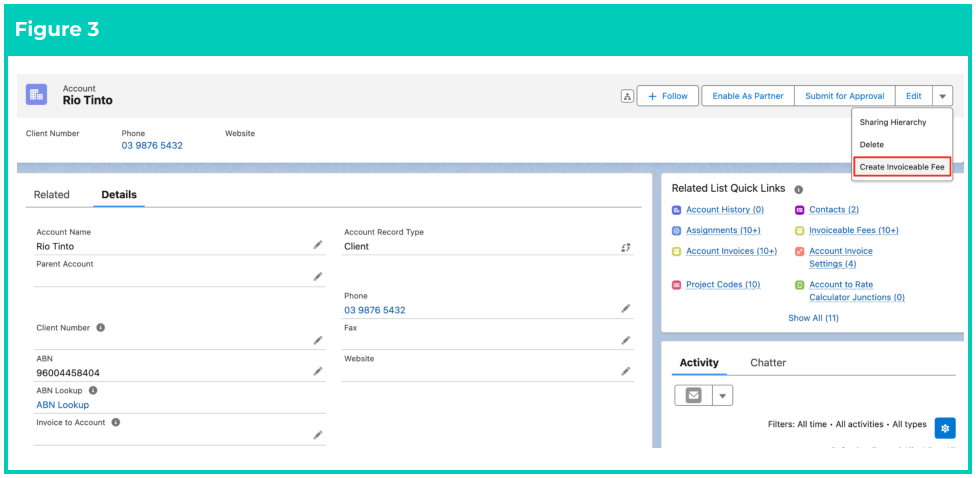976x478 pixels.
Task: Click the Project Codes list icon
Action: (x=677, y=285)
